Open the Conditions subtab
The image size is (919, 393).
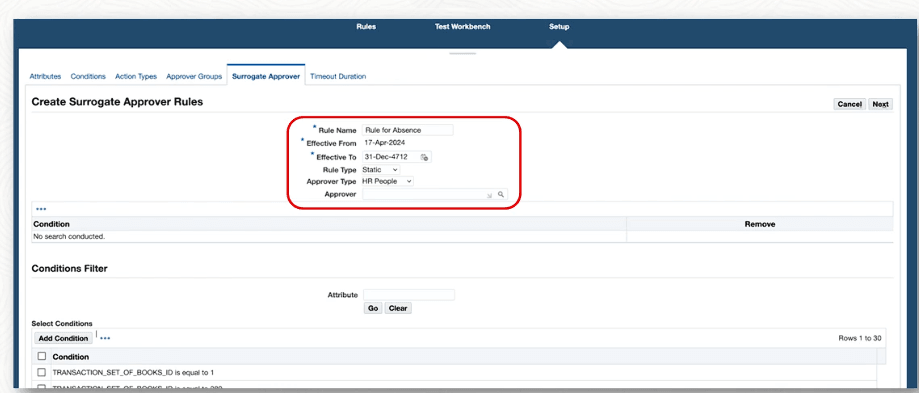88,76
